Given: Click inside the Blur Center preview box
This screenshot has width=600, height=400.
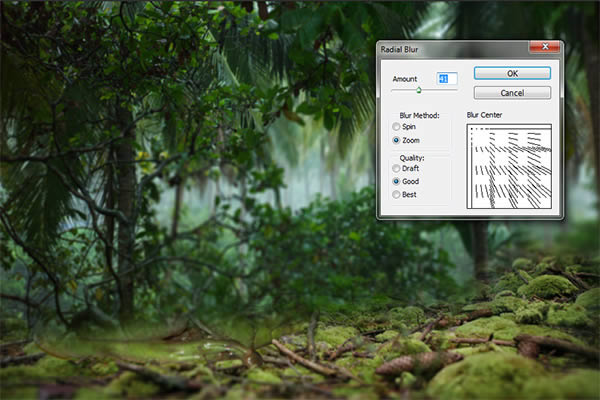Looking at the screenshot, I should pyautogui.click(x=509, y=166).
